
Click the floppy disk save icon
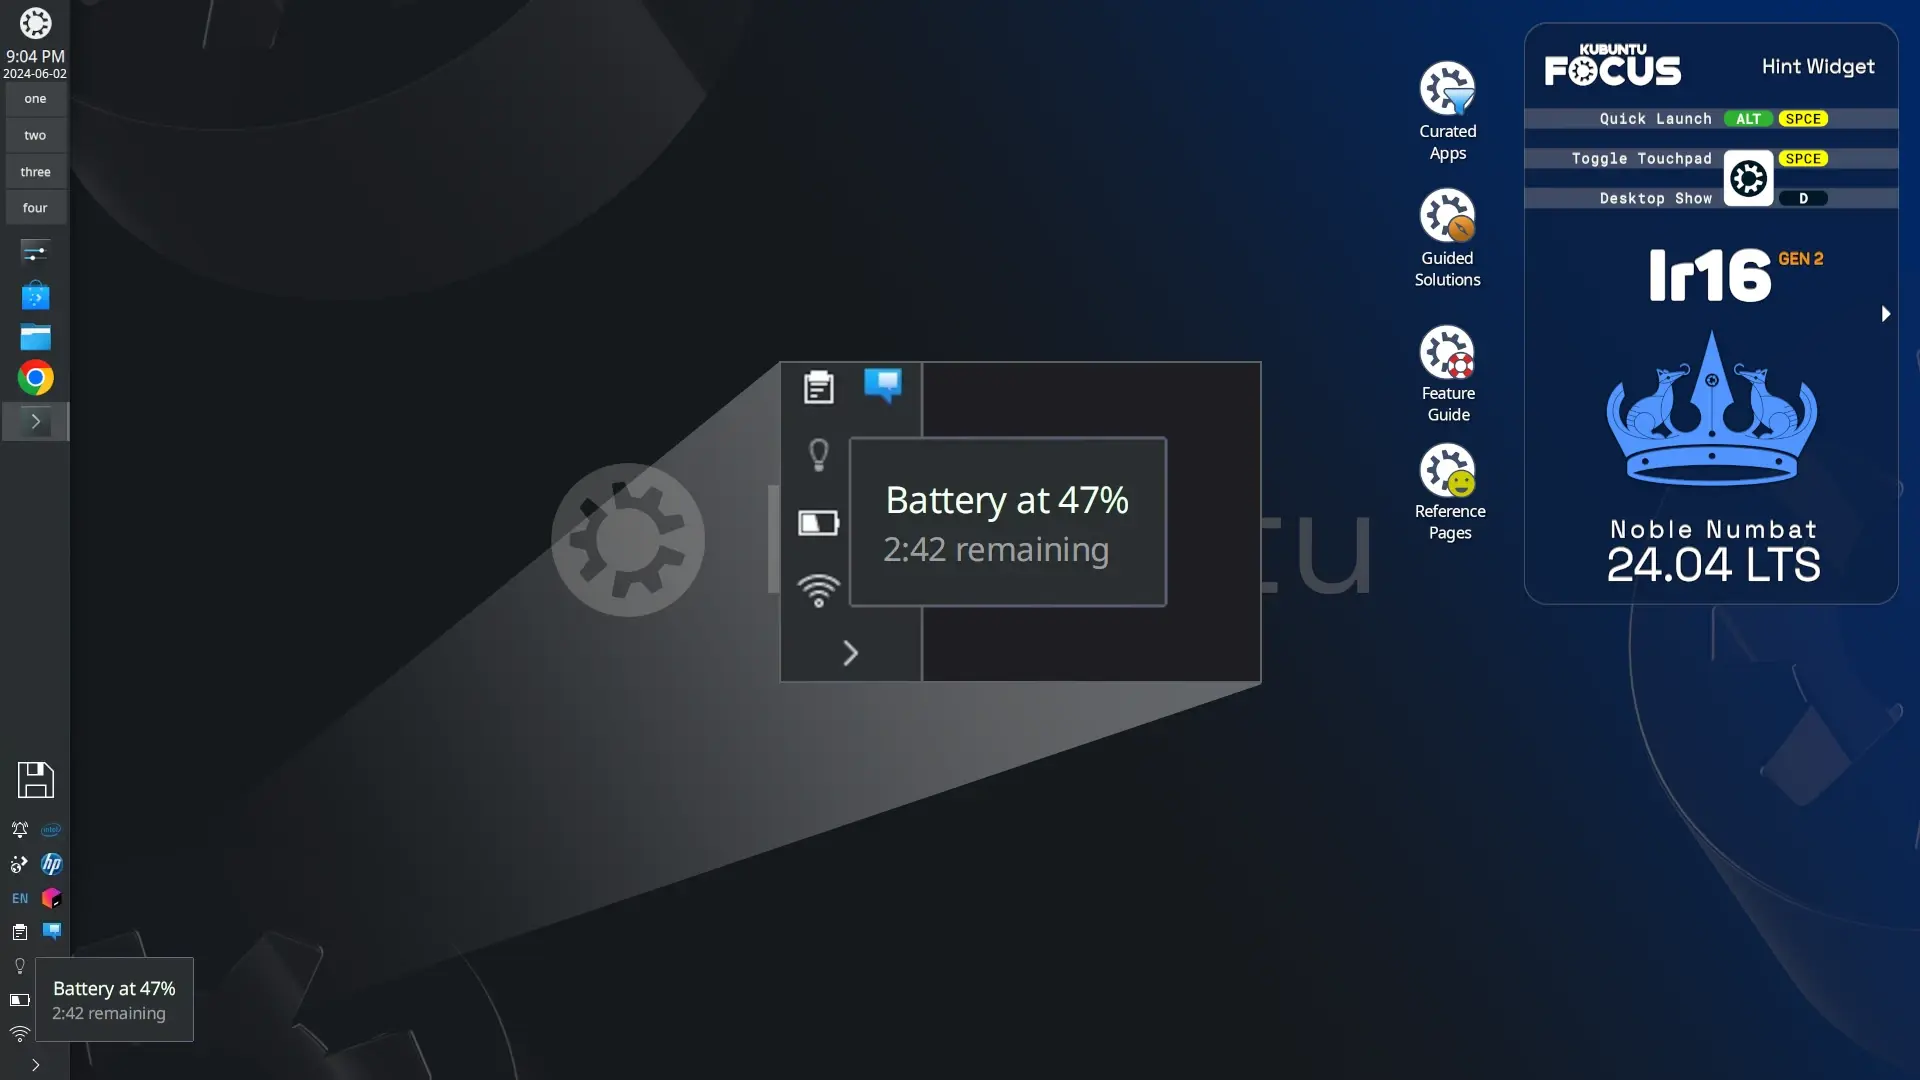35,780
